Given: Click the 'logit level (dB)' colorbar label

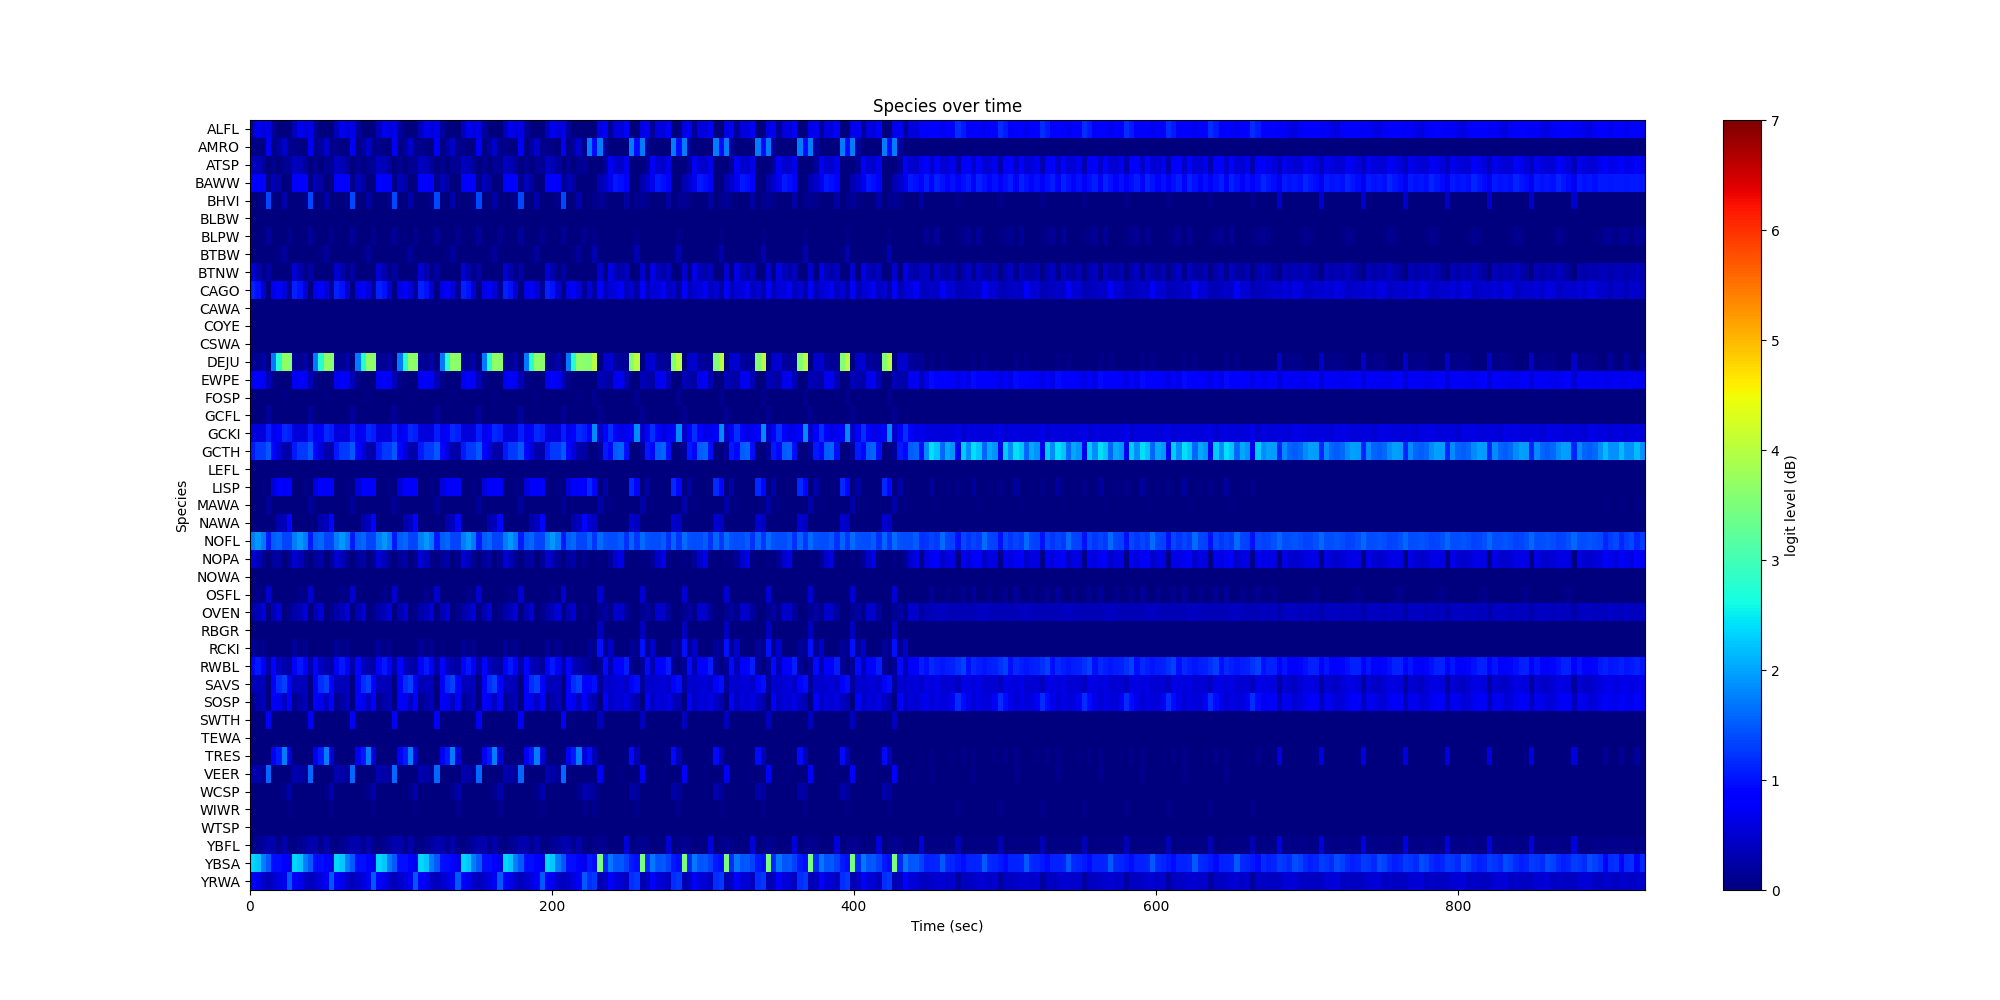Looking at the screenshot, I should click(1790, 506).
